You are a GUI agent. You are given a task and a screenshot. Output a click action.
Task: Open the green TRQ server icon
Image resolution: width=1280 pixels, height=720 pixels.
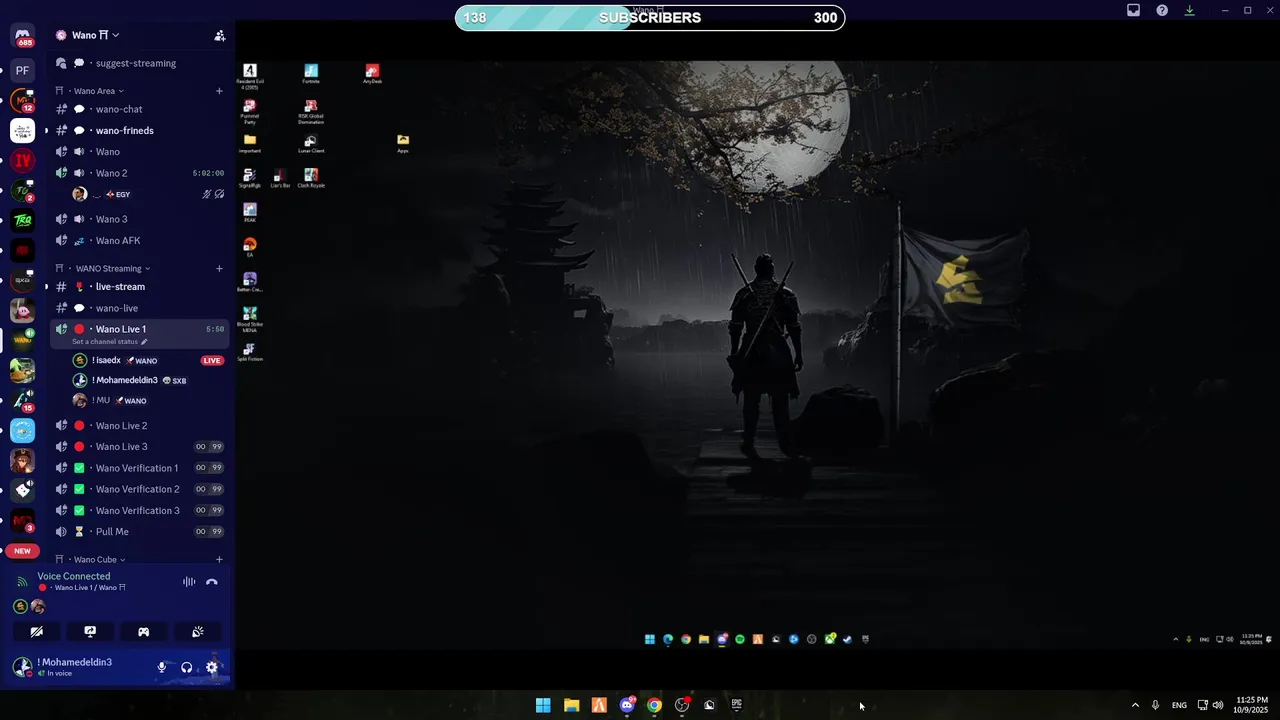22,220
